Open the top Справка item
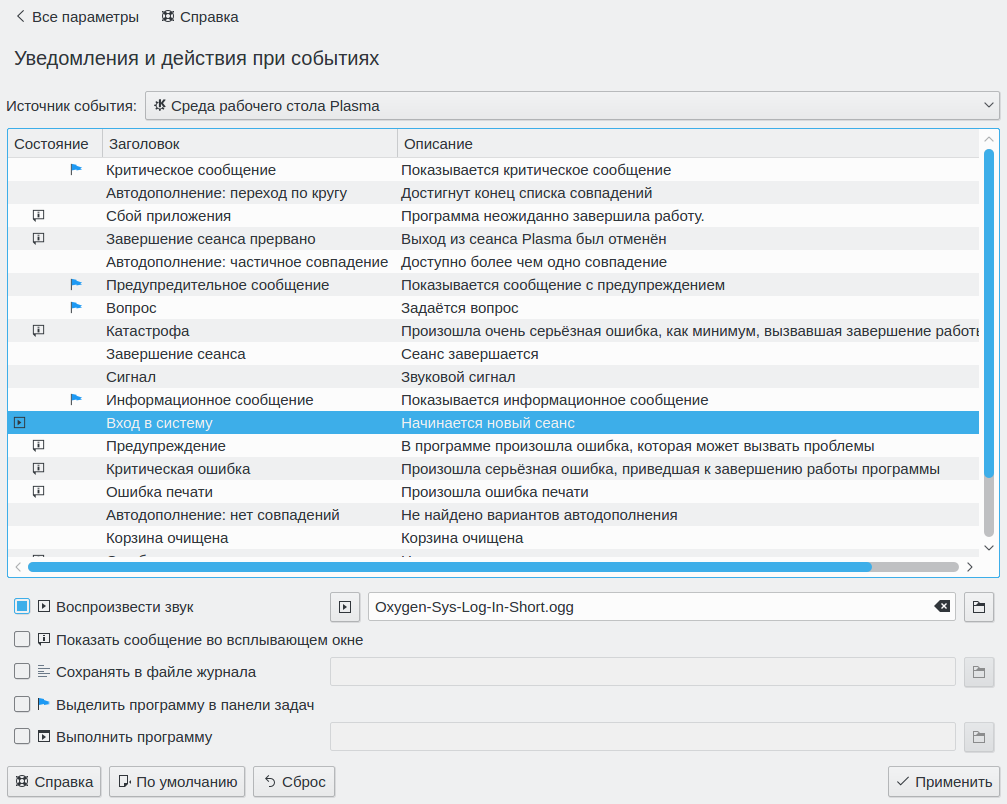Screen dimensions: 1007x804 200,17
